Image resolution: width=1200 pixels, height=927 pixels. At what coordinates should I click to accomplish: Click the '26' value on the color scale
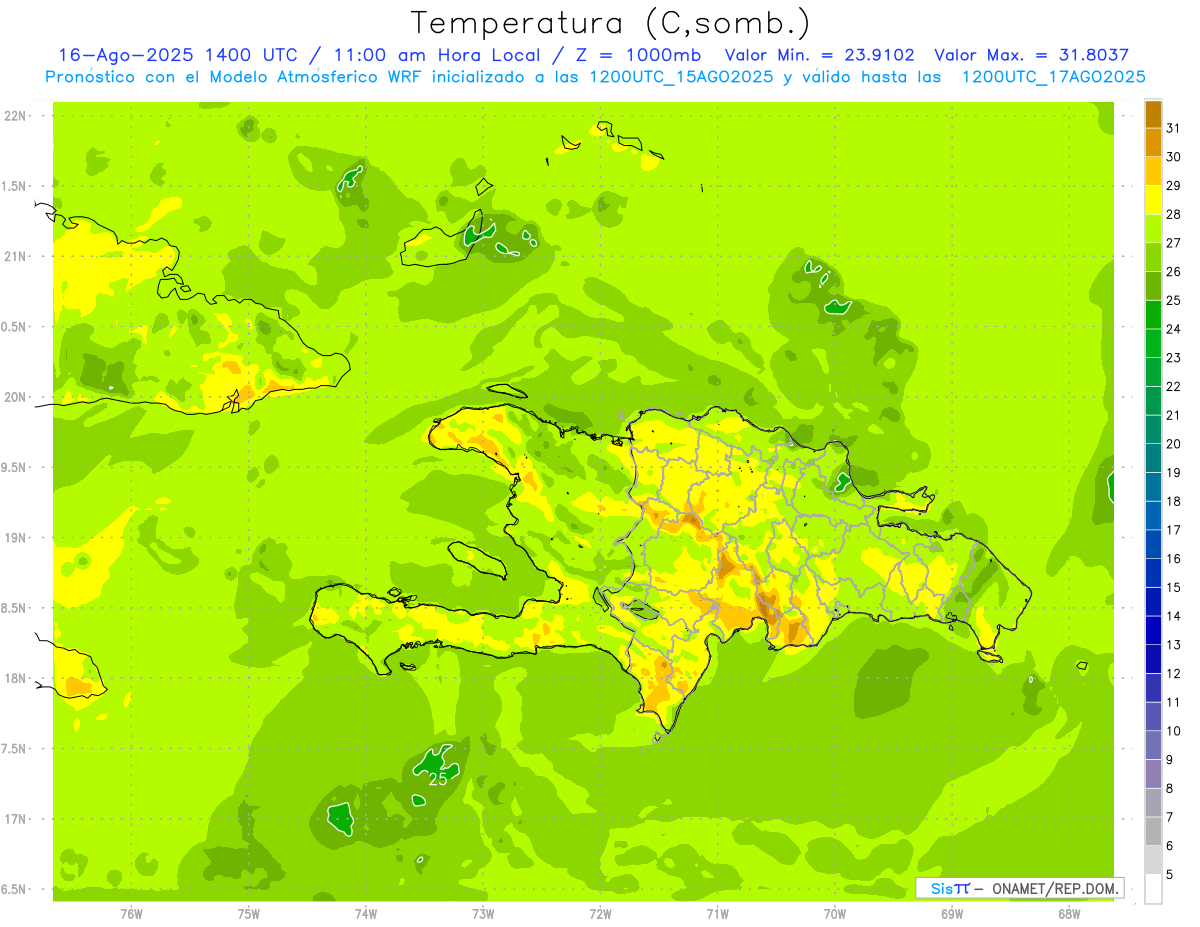(x=1174, y=271)
